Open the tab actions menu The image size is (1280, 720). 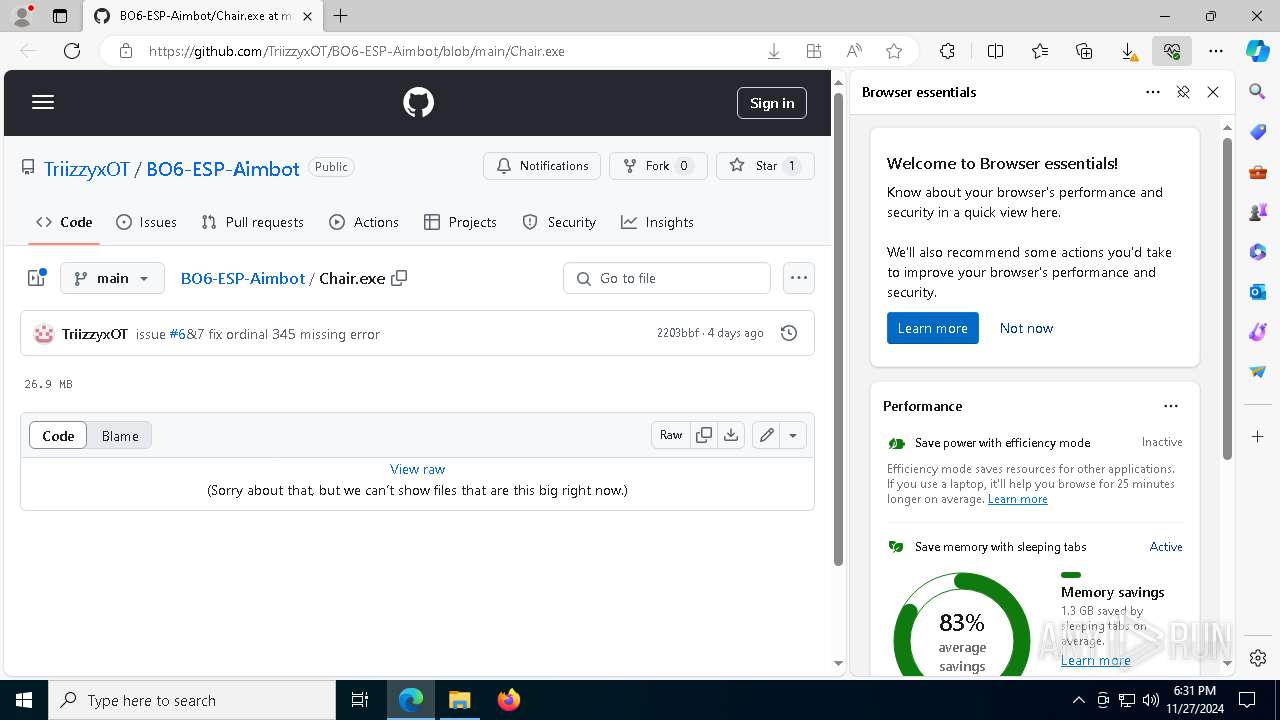click(x=59, y=16)
